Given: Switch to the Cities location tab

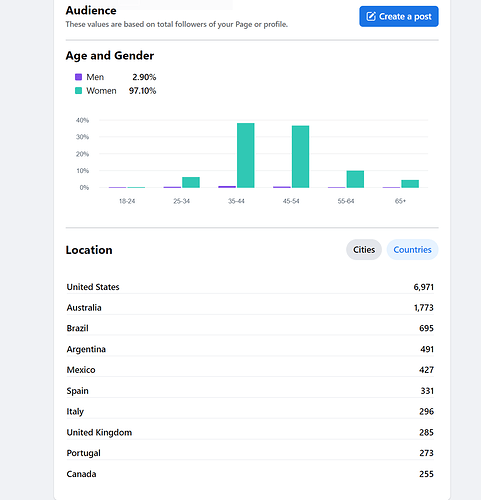Looking at the screenshot, I should (364, 250).
